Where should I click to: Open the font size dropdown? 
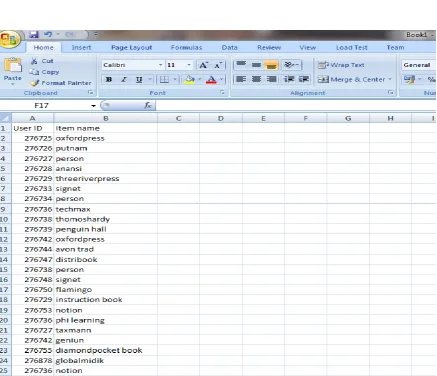(189, 65)
